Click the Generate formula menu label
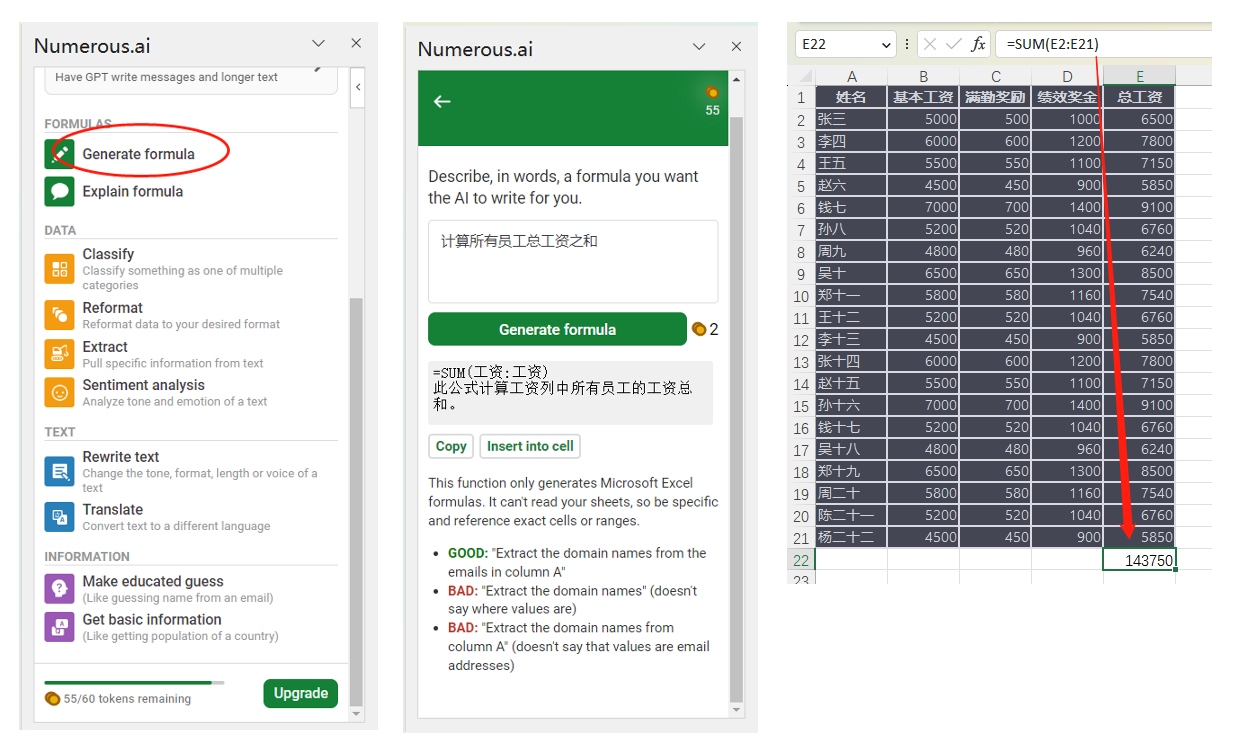 (x=138, y=154)
